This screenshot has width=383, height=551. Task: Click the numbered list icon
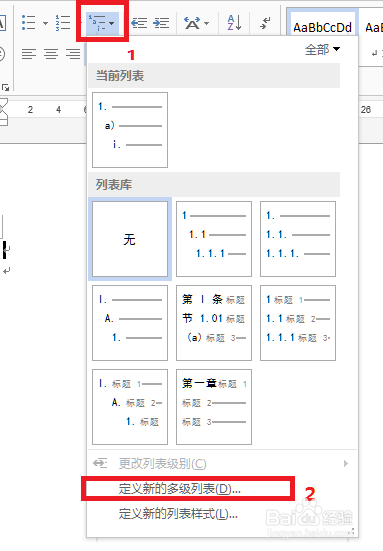coord(63,23)
